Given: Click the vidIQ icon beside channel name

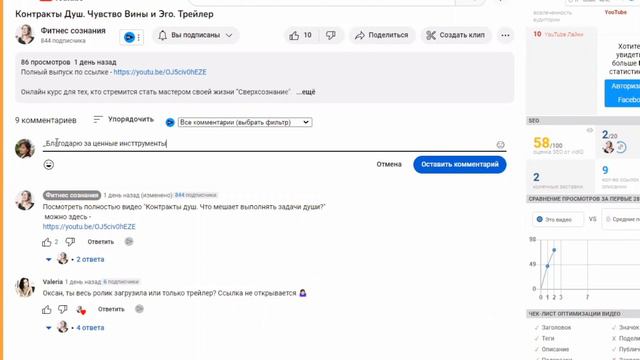Looking at the screenshot, I should (129, 38).
